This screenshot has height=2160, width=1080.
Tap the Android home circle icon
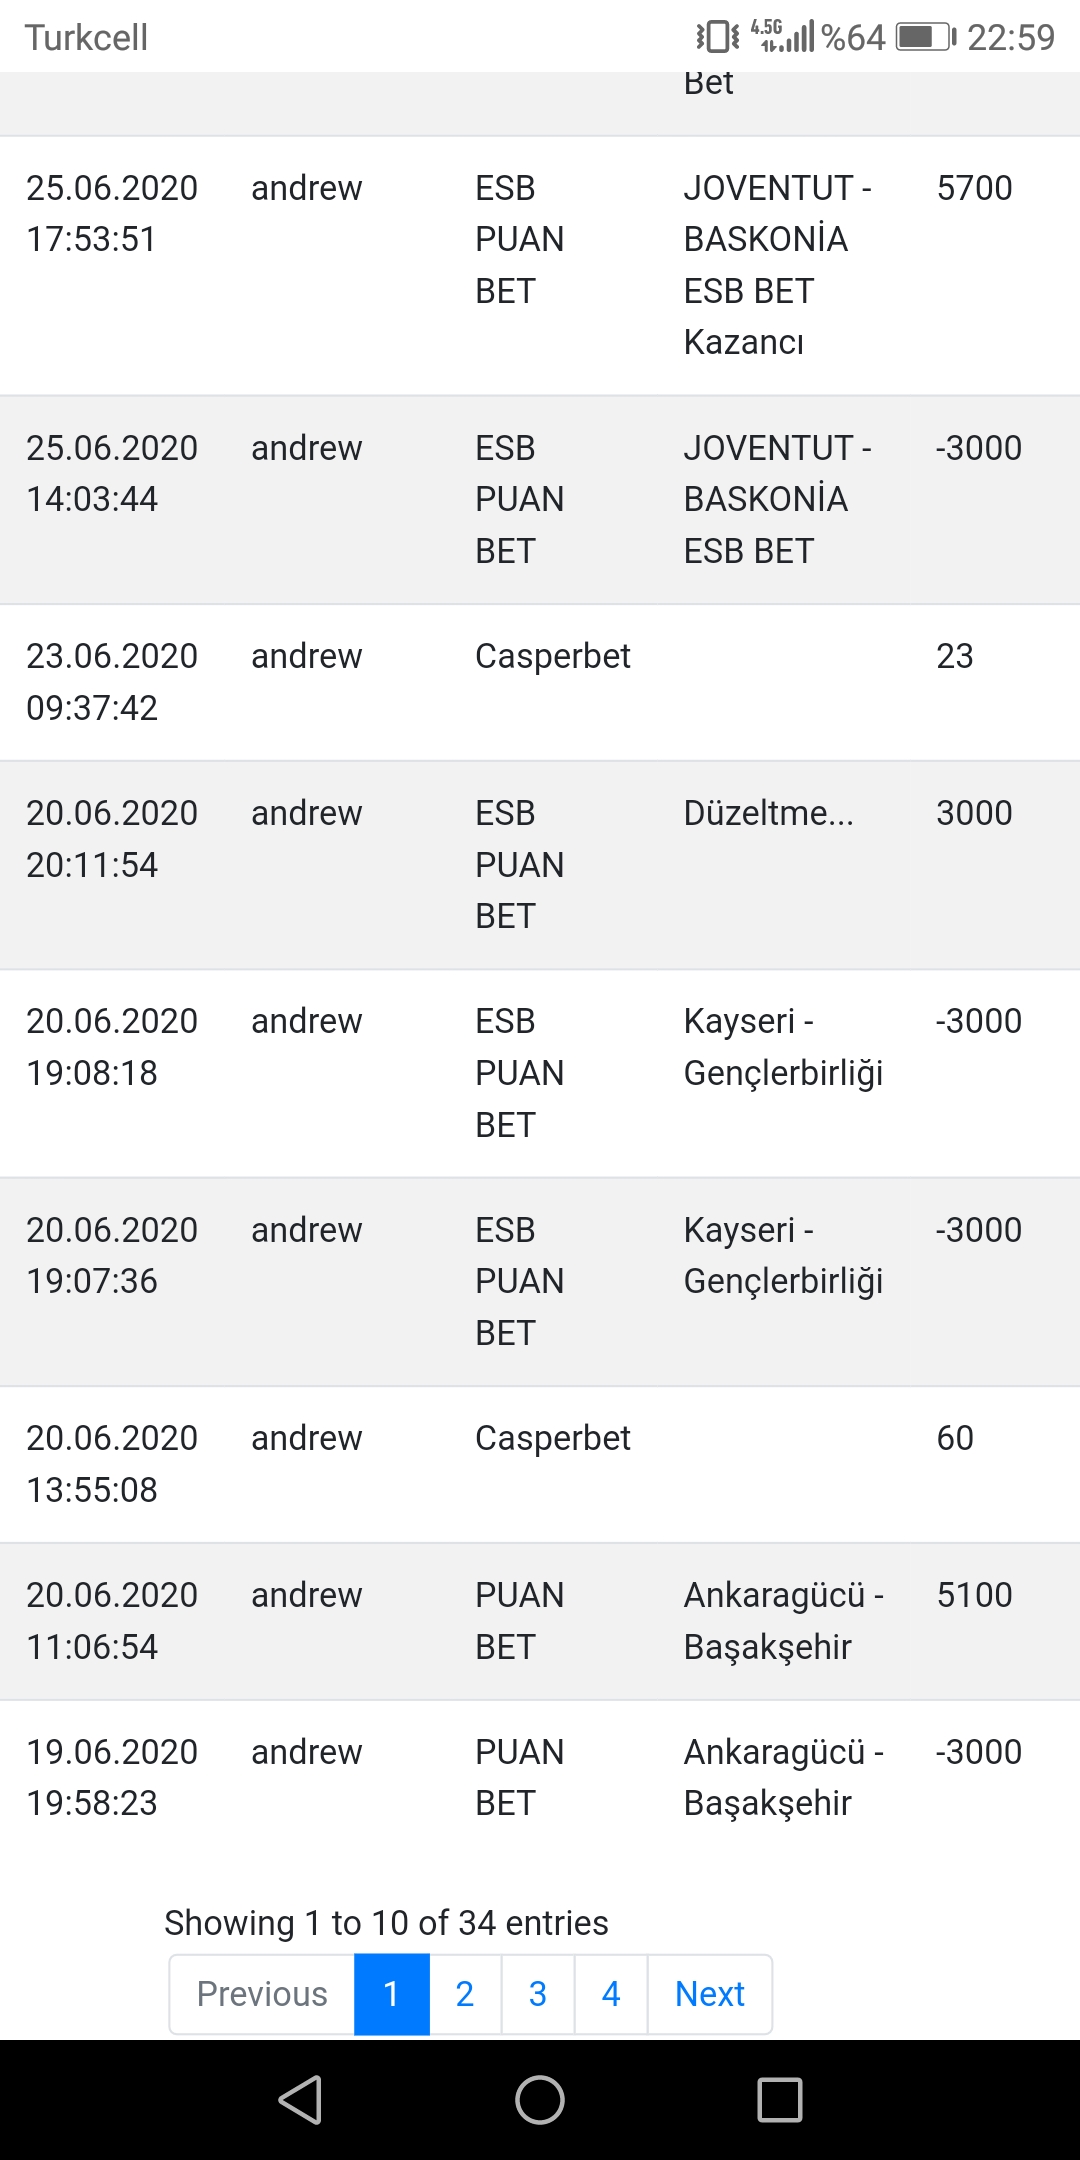click(540, 2099)
